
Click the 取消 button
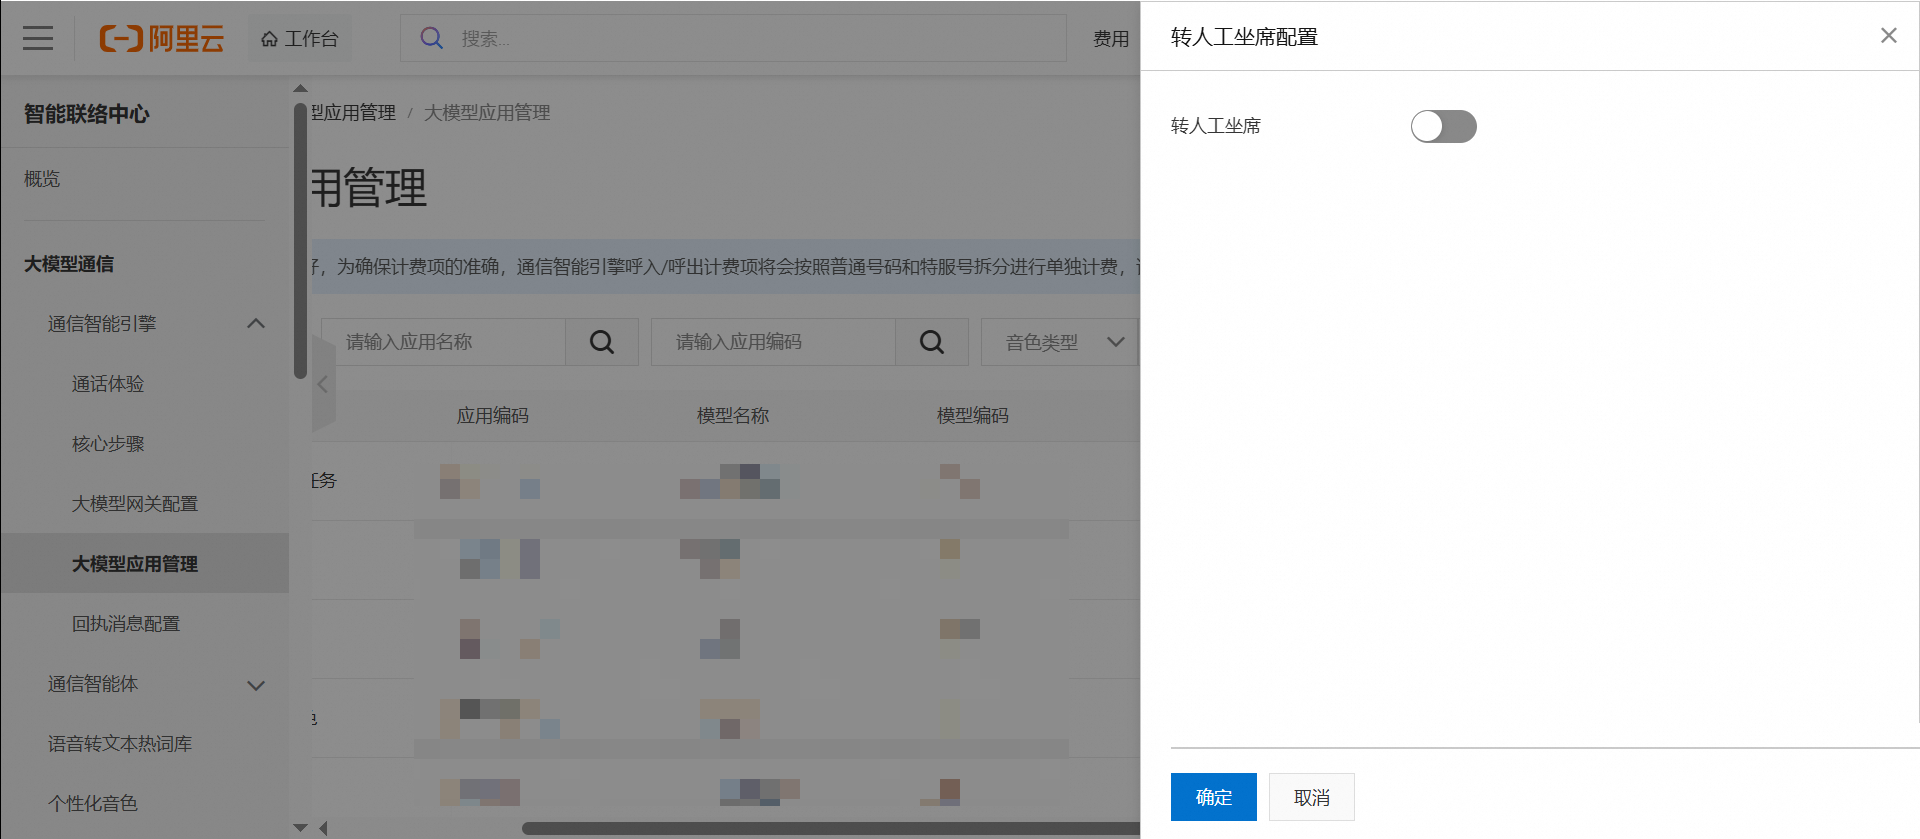(1311, 797)
